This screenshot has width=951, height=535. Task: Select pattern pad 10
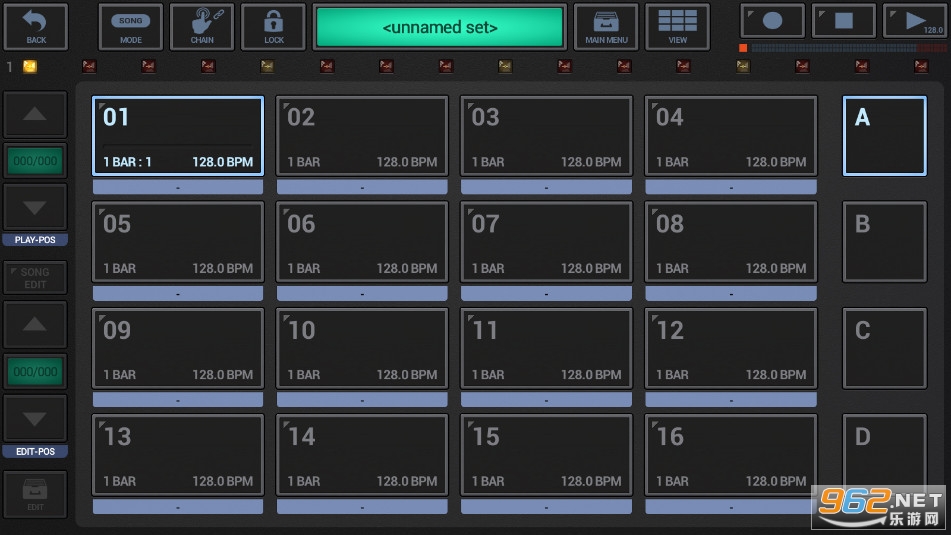(x=362, y=348)
